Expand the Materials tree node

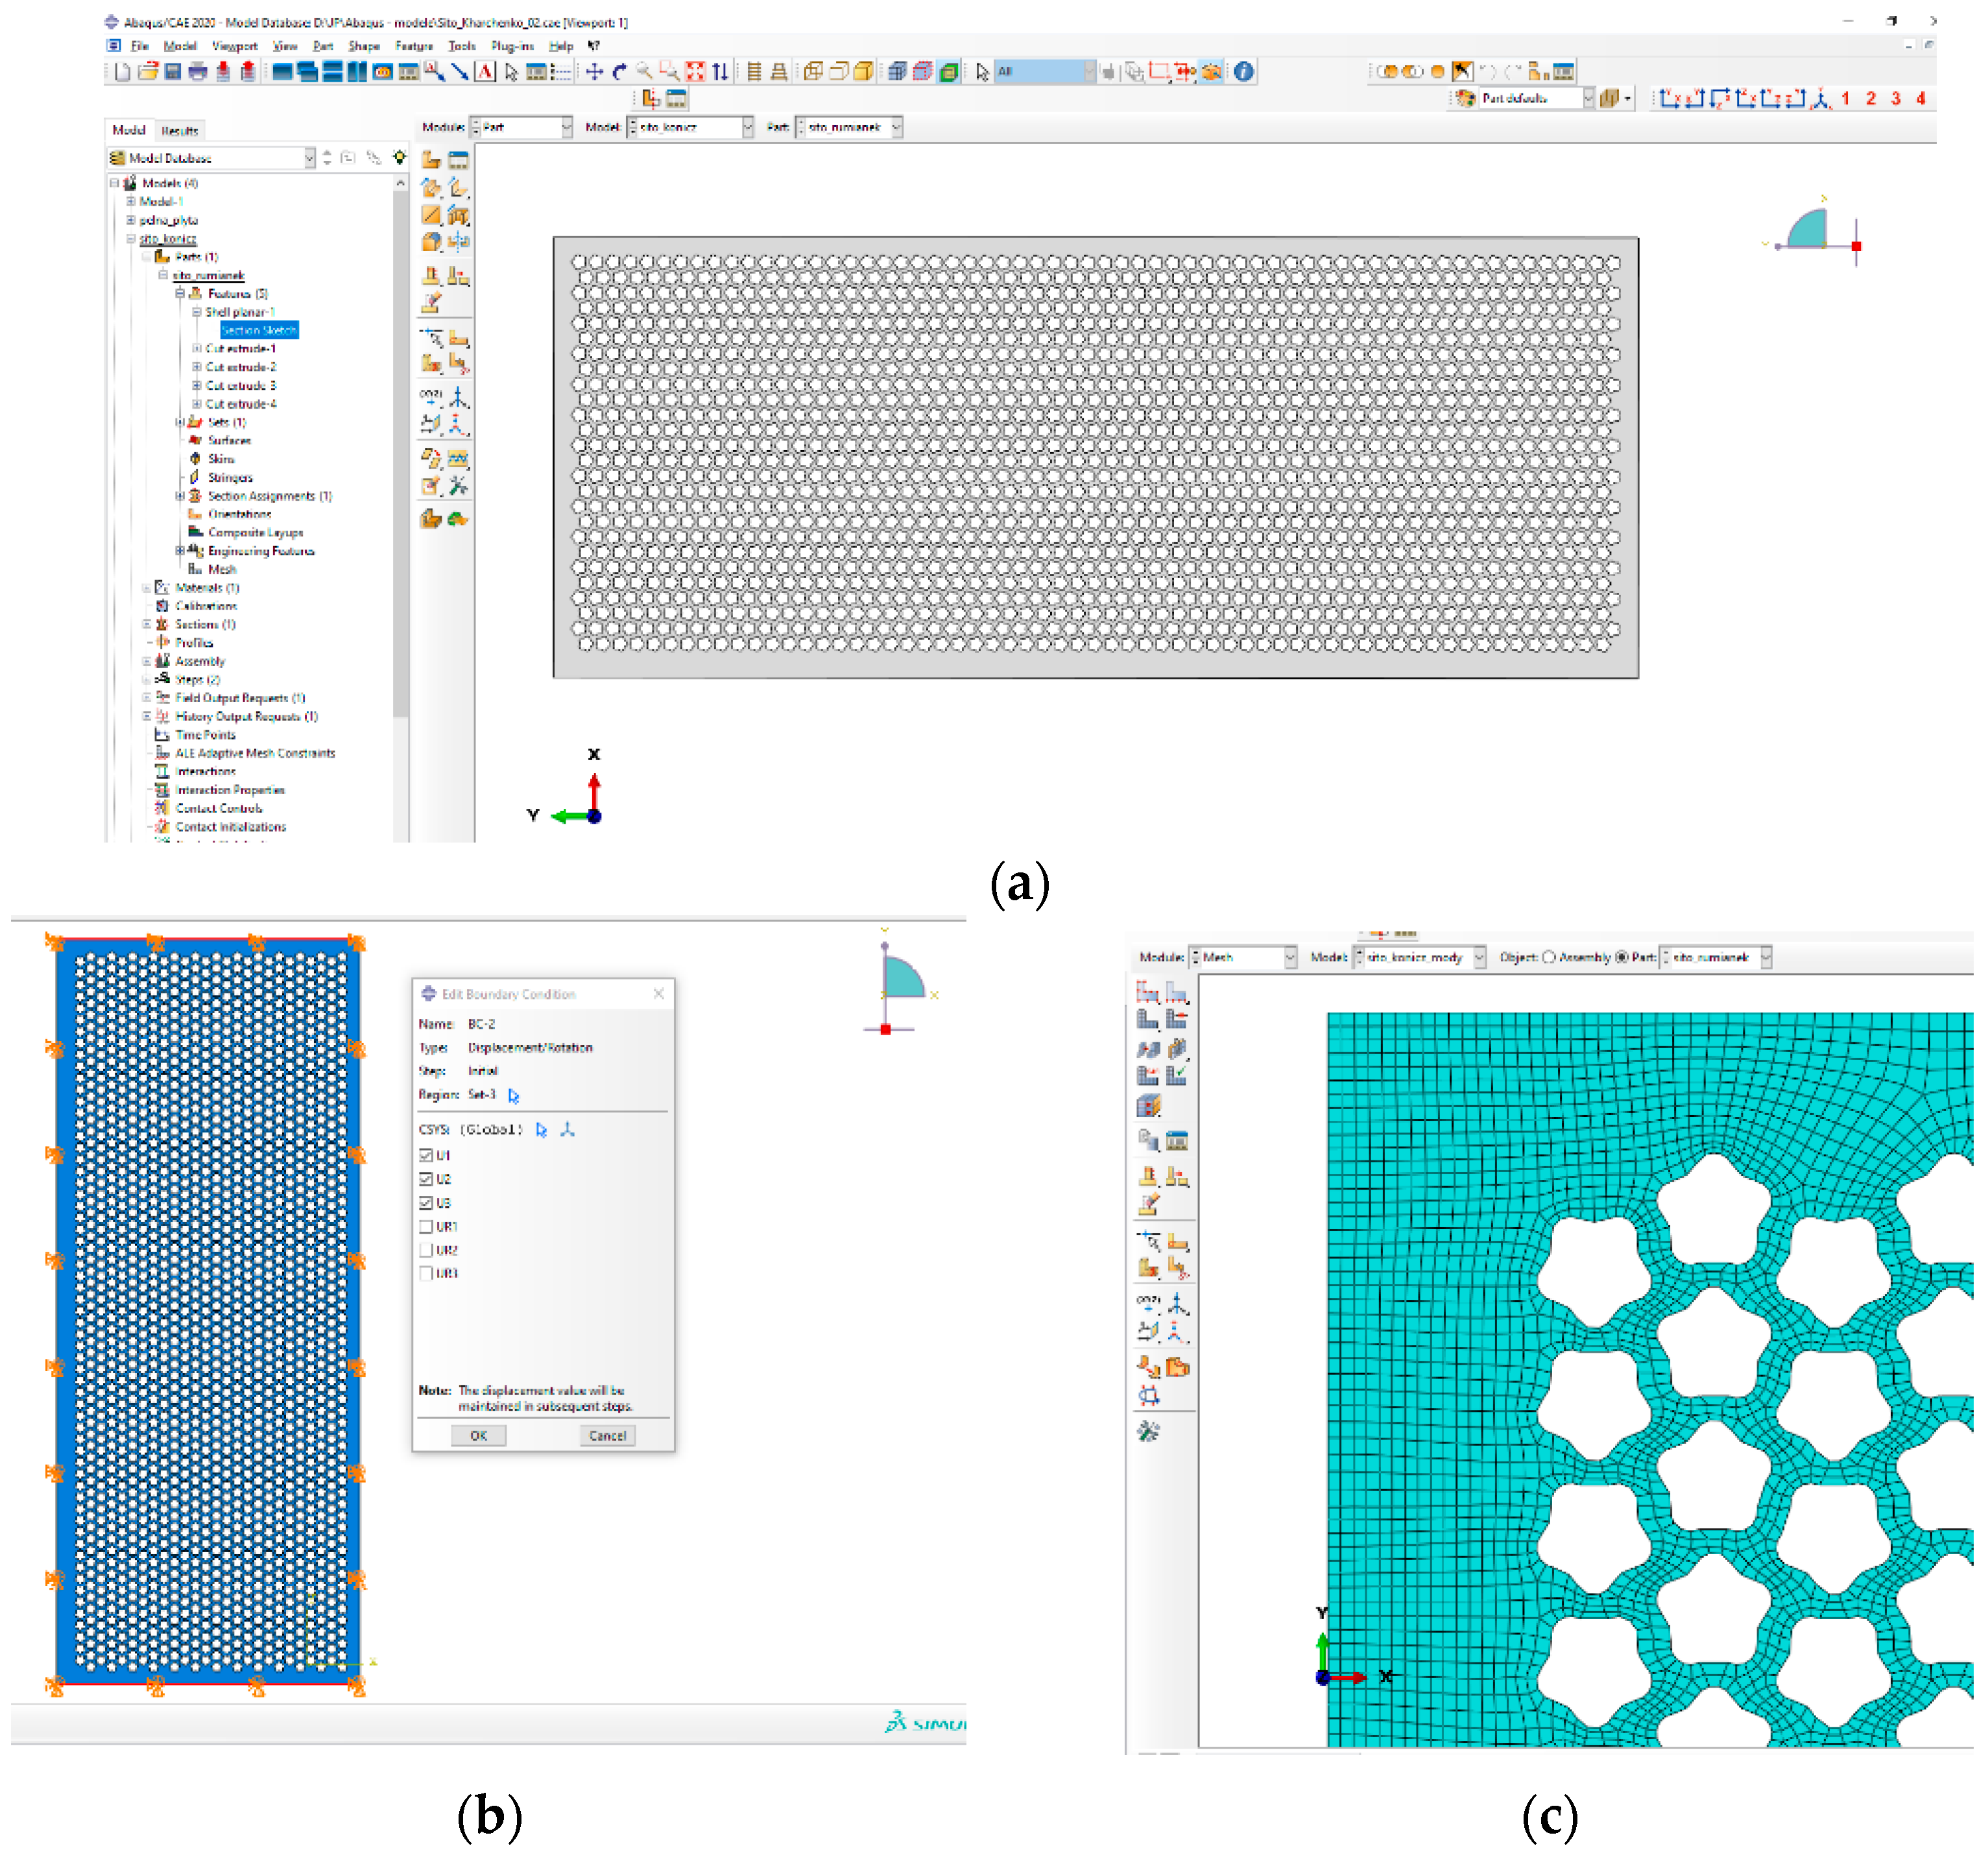tap(146, 588)
